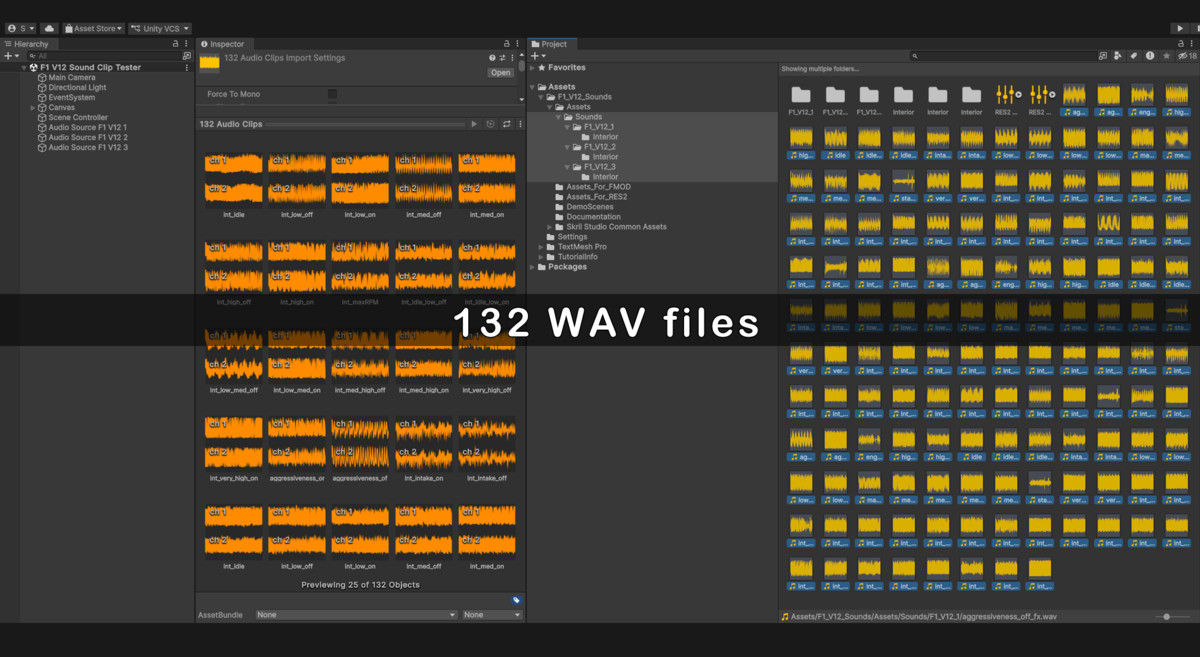Screen dimensions: 1200x657
Task: Open Audio Clips Import Settings more menu
Action: tap(511, 58)
